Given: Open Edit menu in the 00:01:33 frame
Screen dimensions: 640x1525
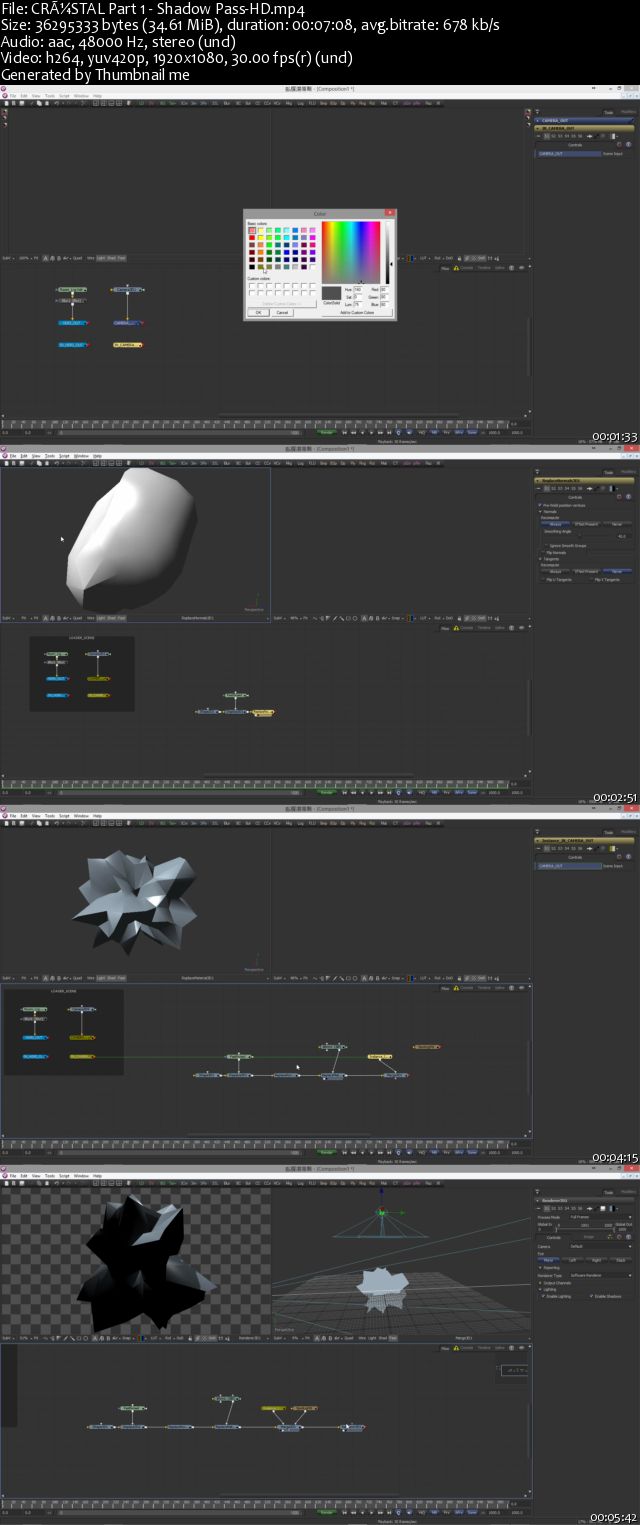Looking at the screenshot, I should coord(22,95).
